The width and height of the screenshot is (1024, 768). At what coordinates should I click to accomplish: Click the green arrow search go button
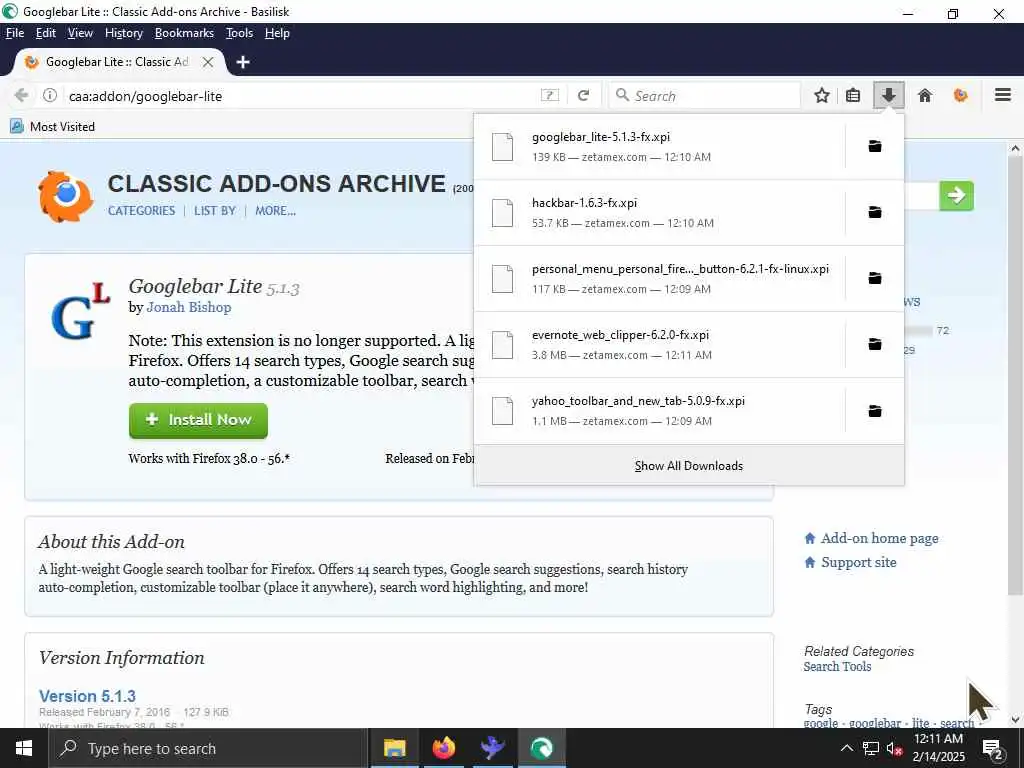point(956,195)
